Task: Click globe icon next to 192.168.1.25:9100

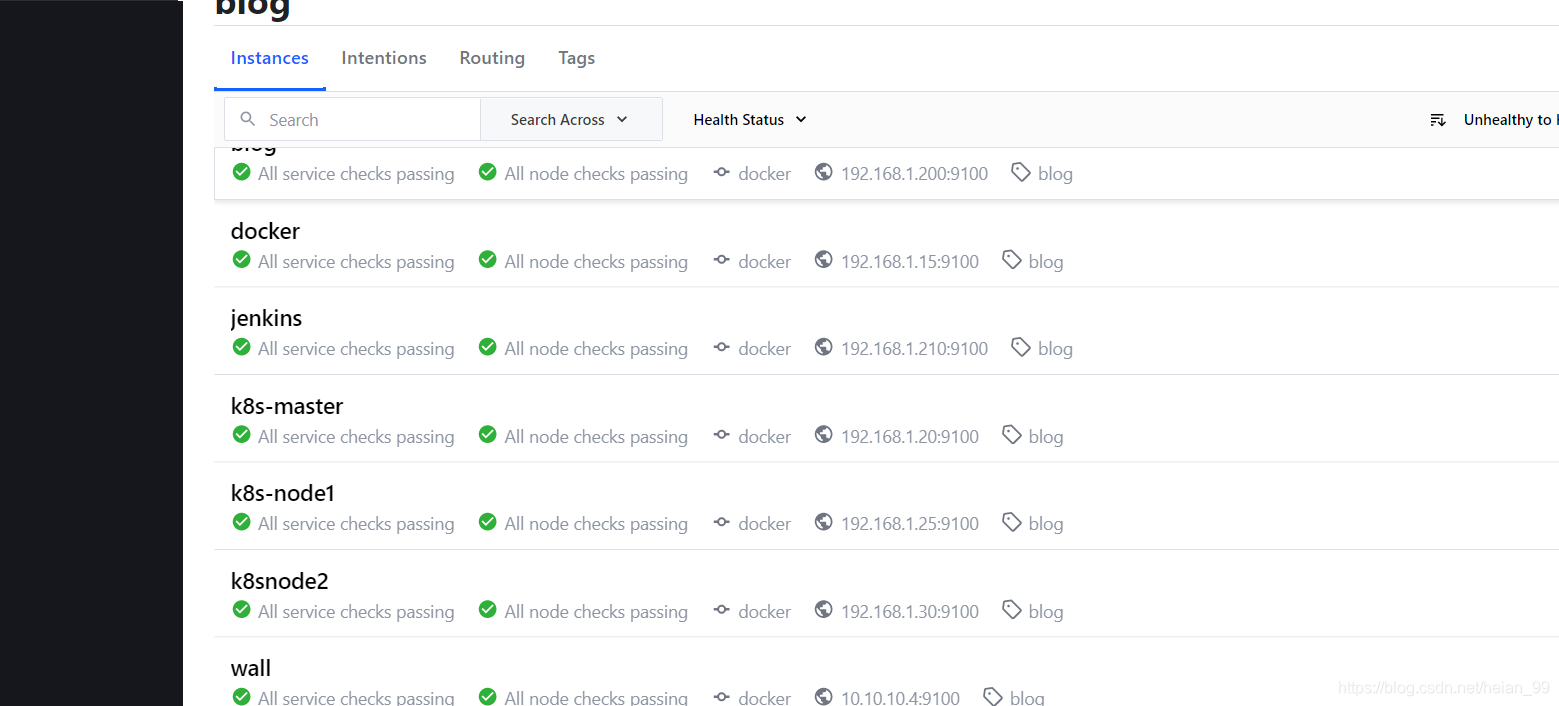Action: pos(823,522)
